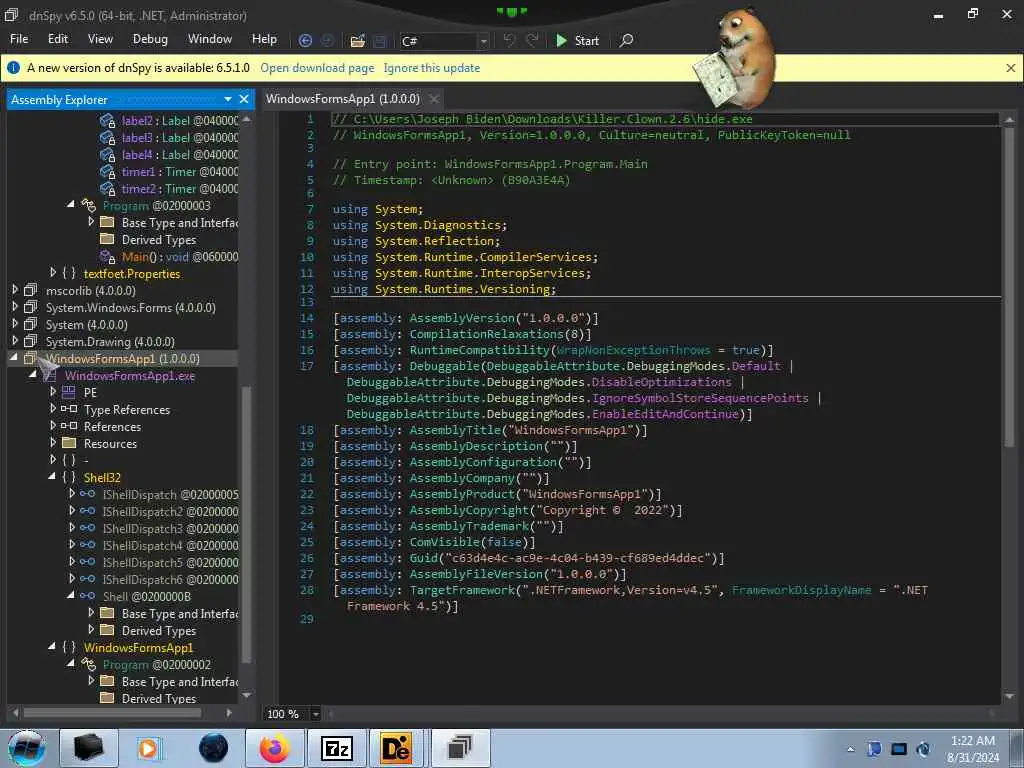Open 7-Zip from the taskbar
The width and height of the screenshot is (1024, 768).
(336, 748)
